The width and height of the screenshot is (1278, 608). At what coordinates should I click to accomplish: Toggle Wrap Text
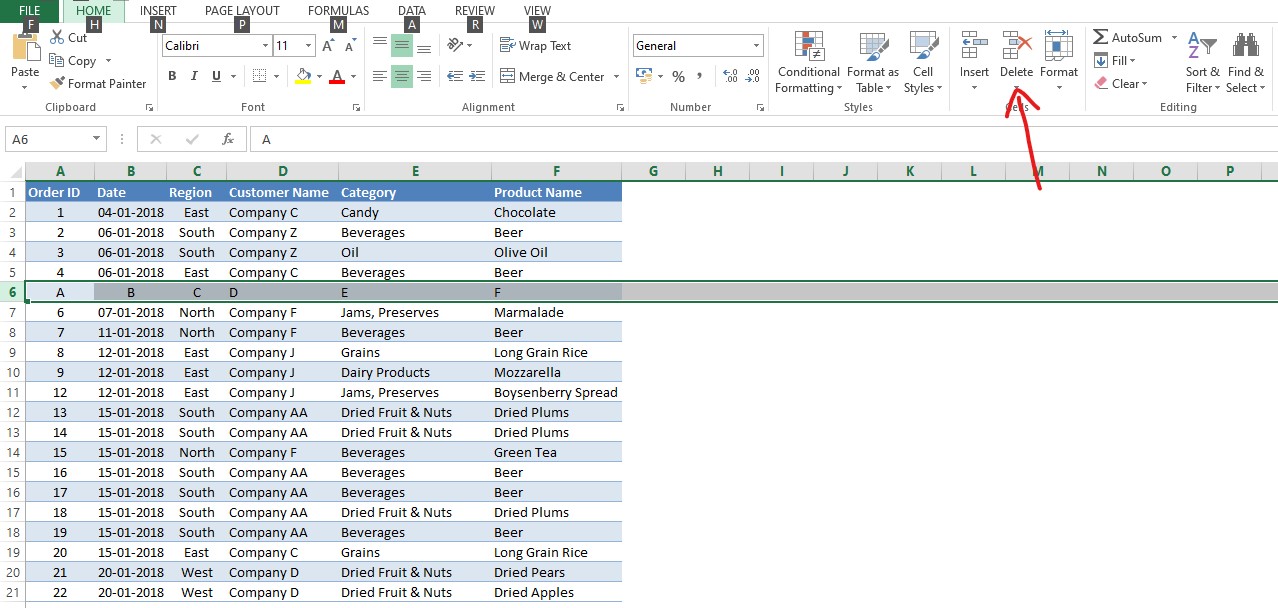click(535, 46)
